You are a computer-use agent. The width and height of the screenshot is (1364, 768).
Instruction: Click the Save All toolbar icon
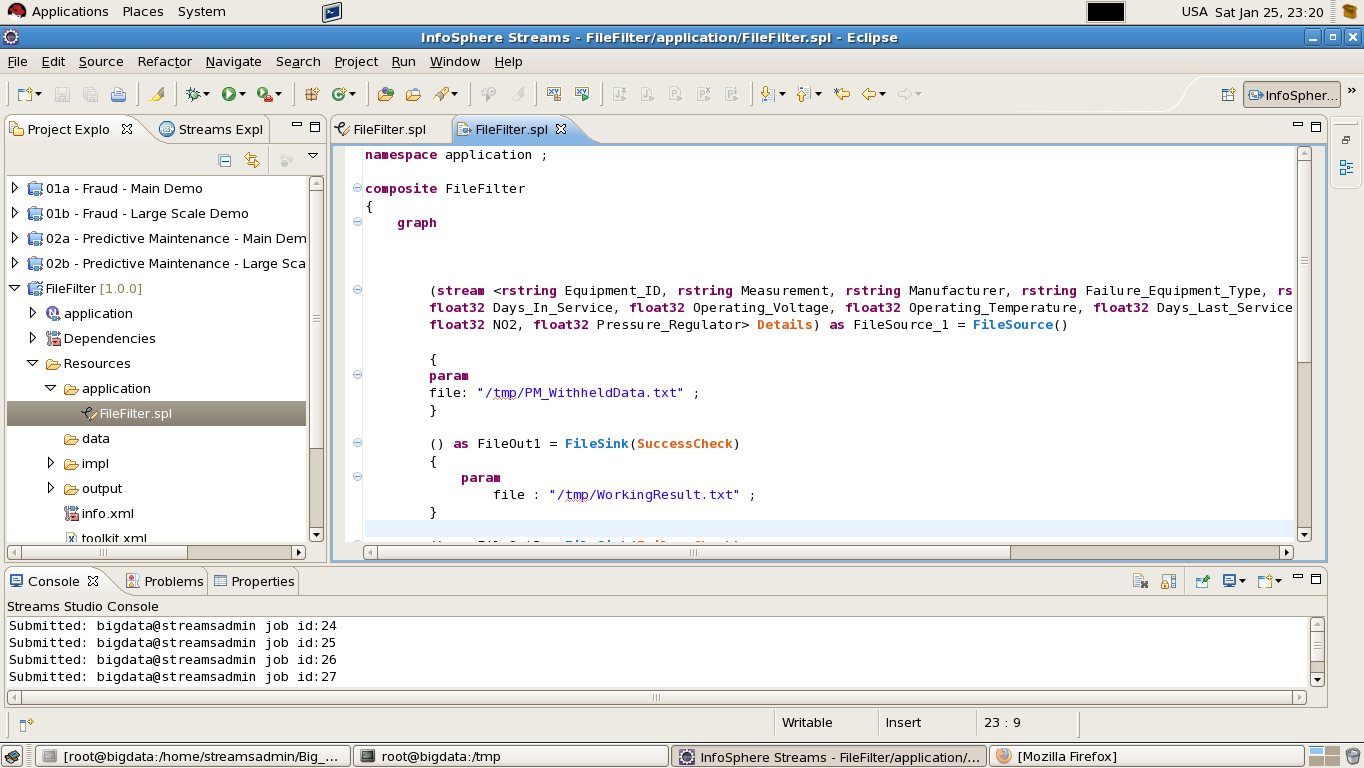[x=90, y=94]
